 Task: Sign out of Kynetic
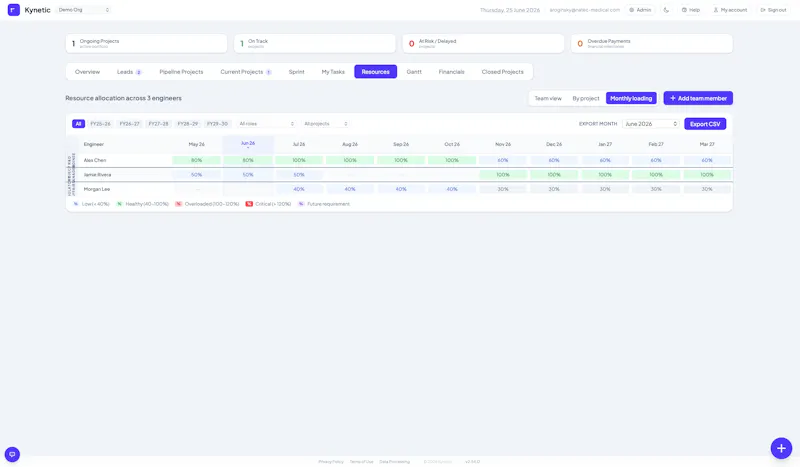[x=773, y=10]
